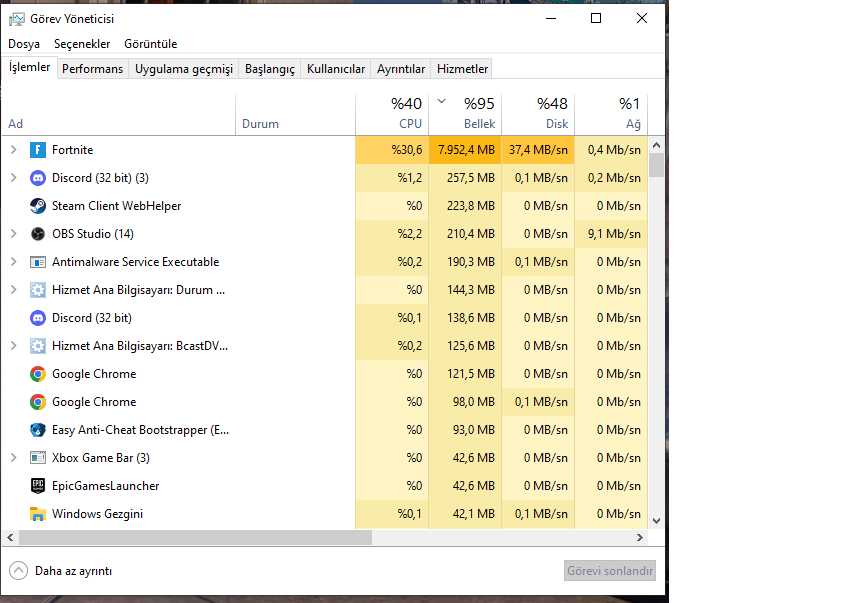The image size is (864, 603).
Task: Switch to the Hizmetler tab
Action: pyautogui.click(x=462, y=69)
